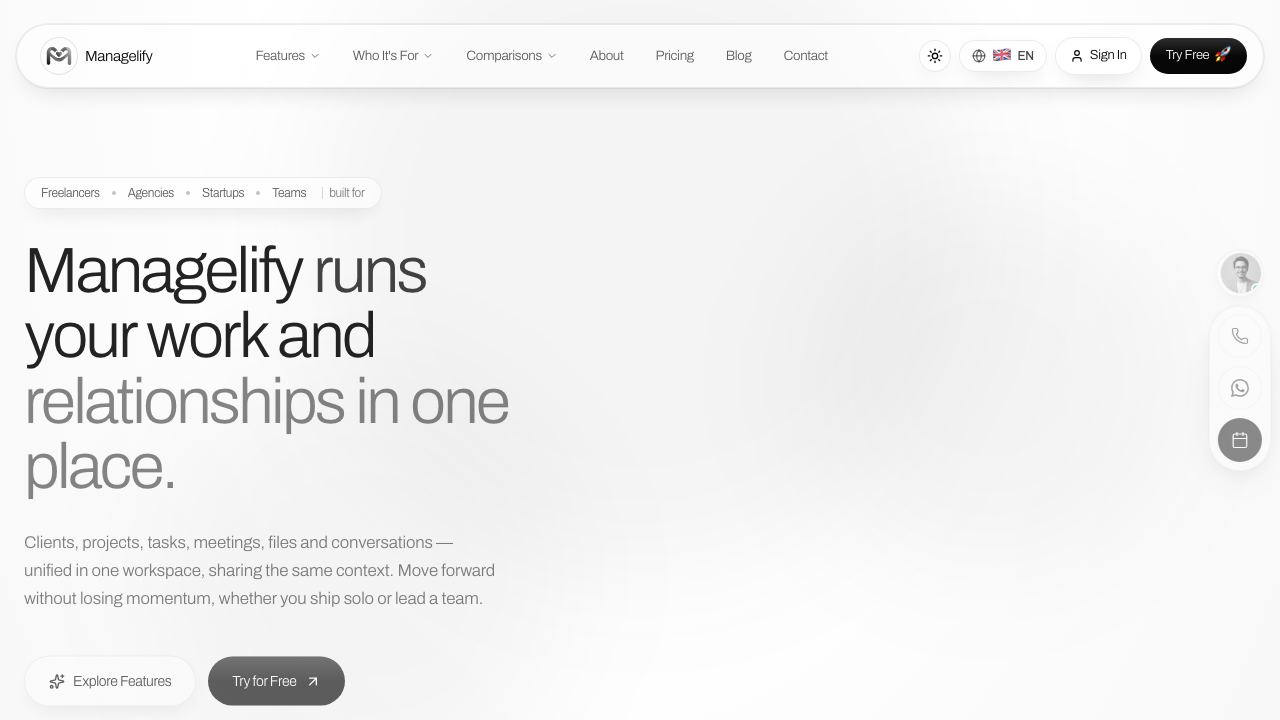Click the user icon in Sign In
Image resolution: width=1280 pixels, height=720 pixels.
click(1077, 56)
